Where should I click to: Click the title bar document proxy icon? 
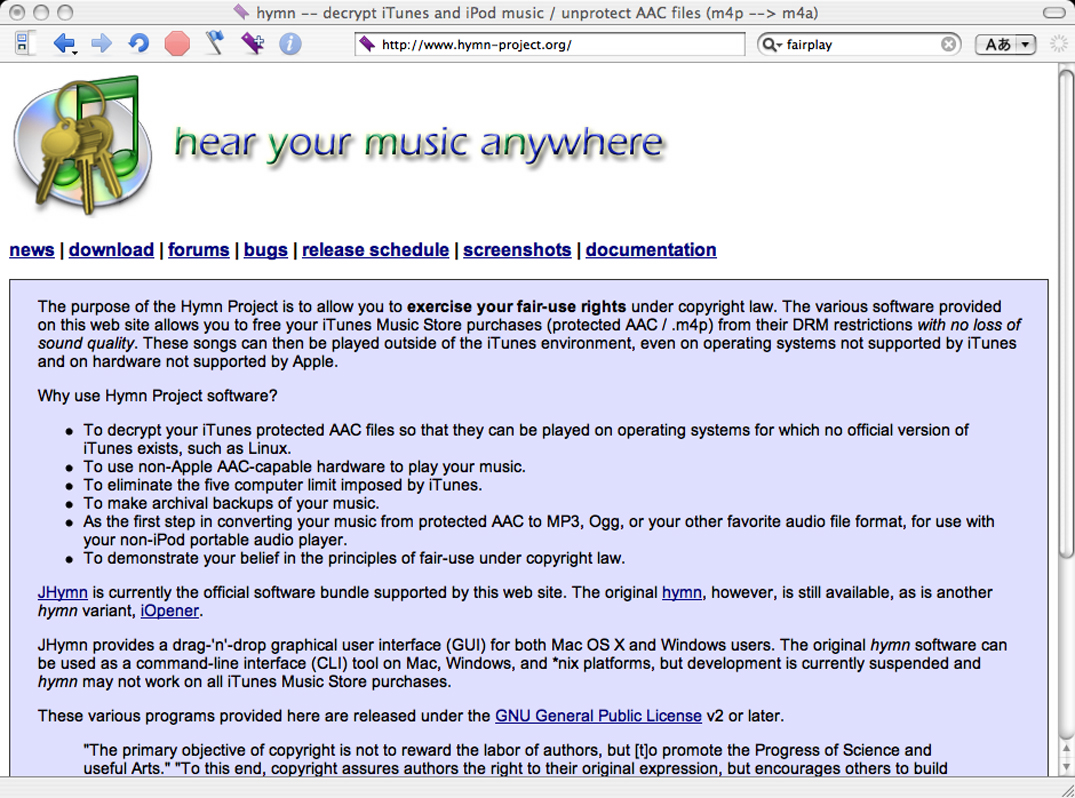241,12
